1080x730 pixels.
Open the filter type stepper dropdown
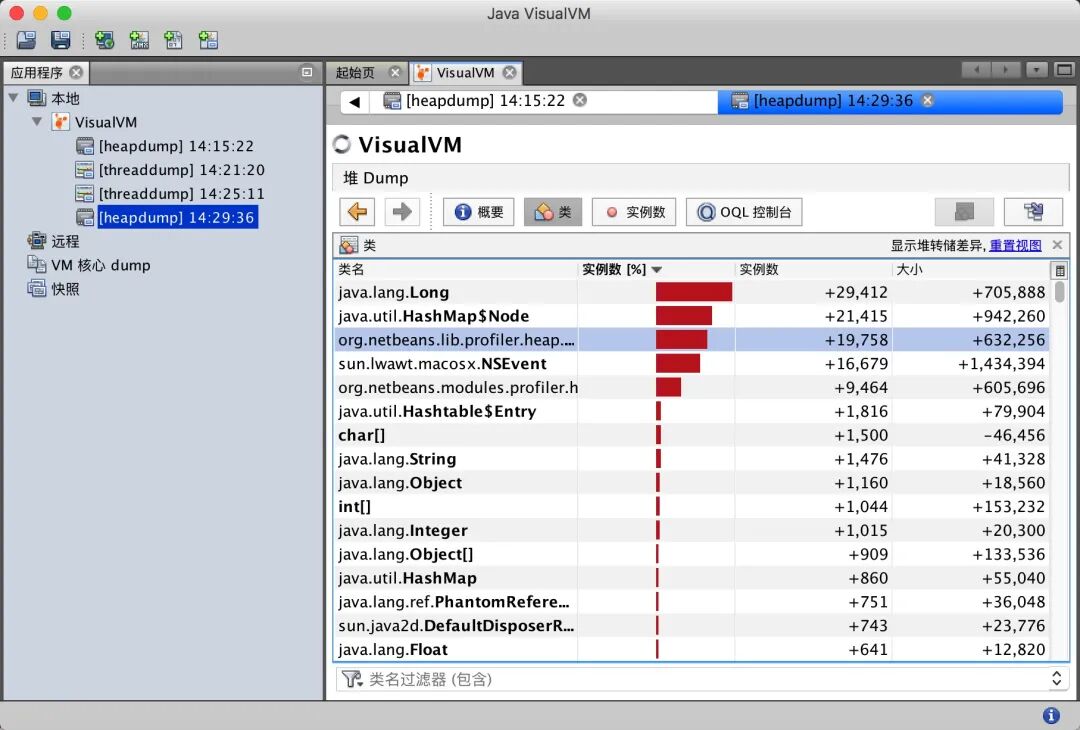(1057, 679)
